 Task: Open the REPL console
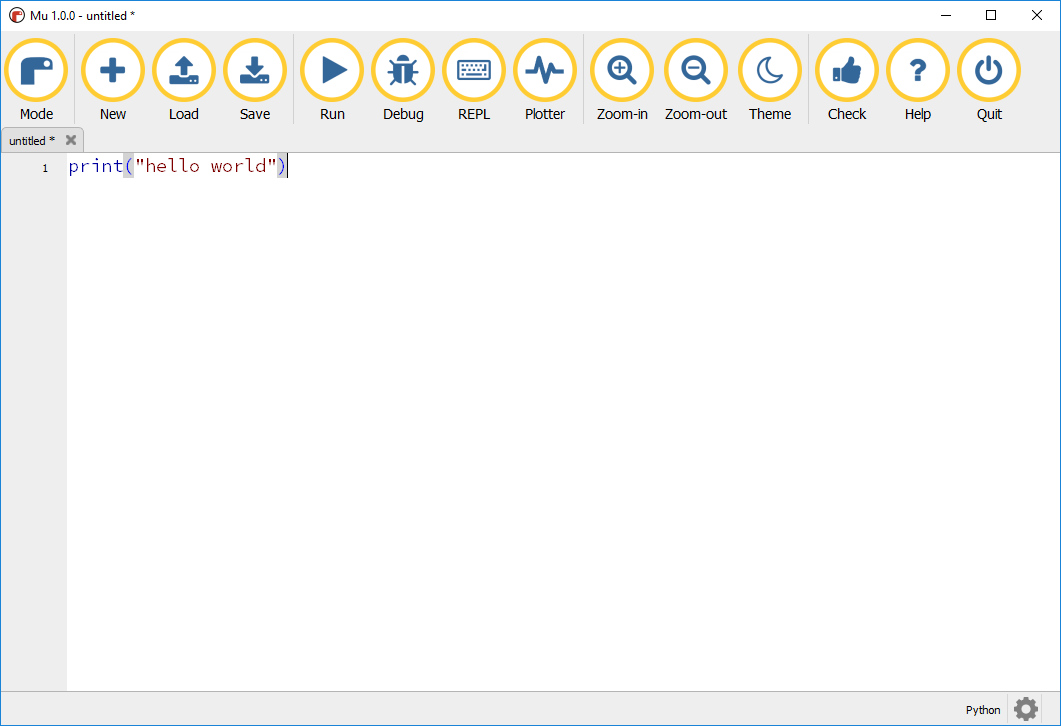(473, 70)
